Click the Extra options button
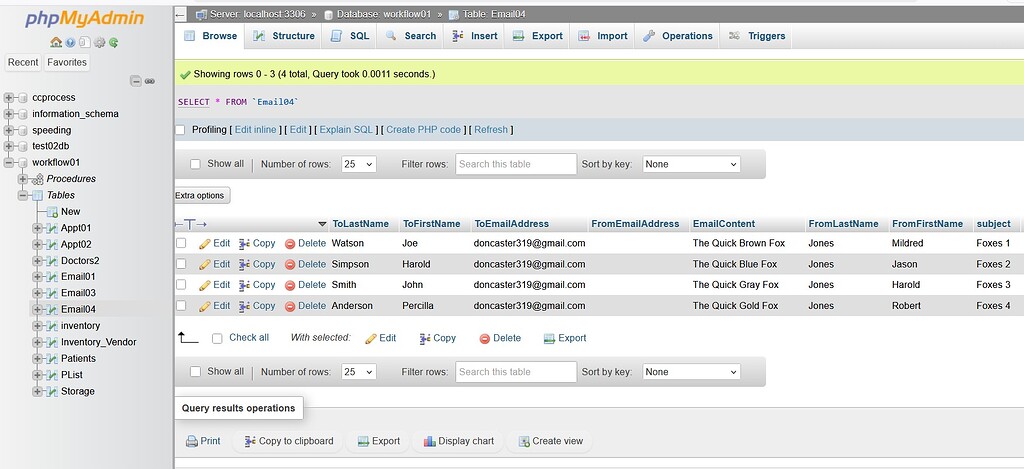1024x469 pixels. pos(201,195)
